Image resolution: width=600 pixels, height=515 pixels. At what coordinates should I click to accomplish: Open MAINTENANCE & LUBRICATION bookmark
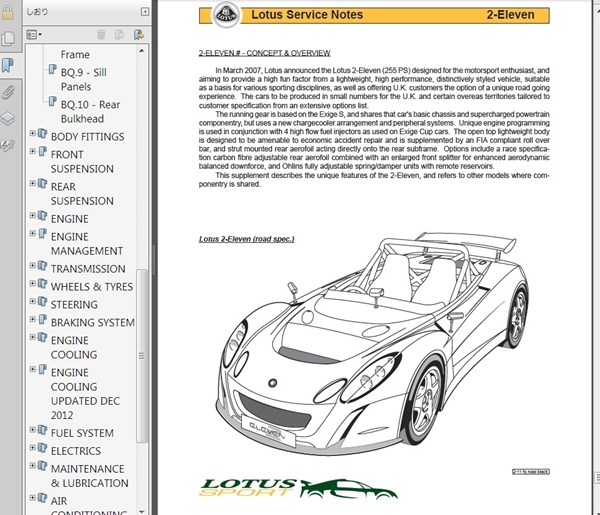pos(90,476)
